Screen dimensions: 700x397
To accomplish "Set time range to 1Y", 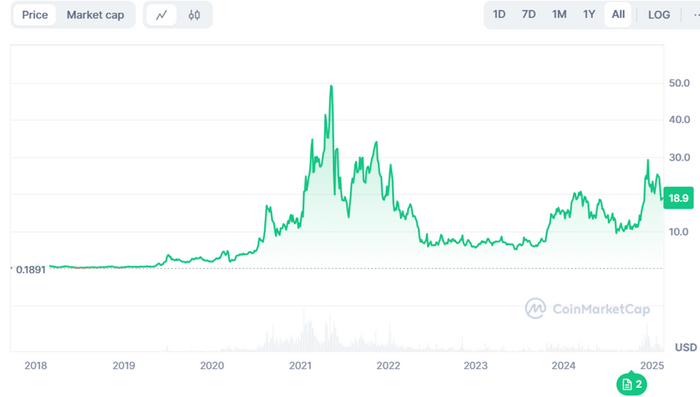I will [589, 15].
